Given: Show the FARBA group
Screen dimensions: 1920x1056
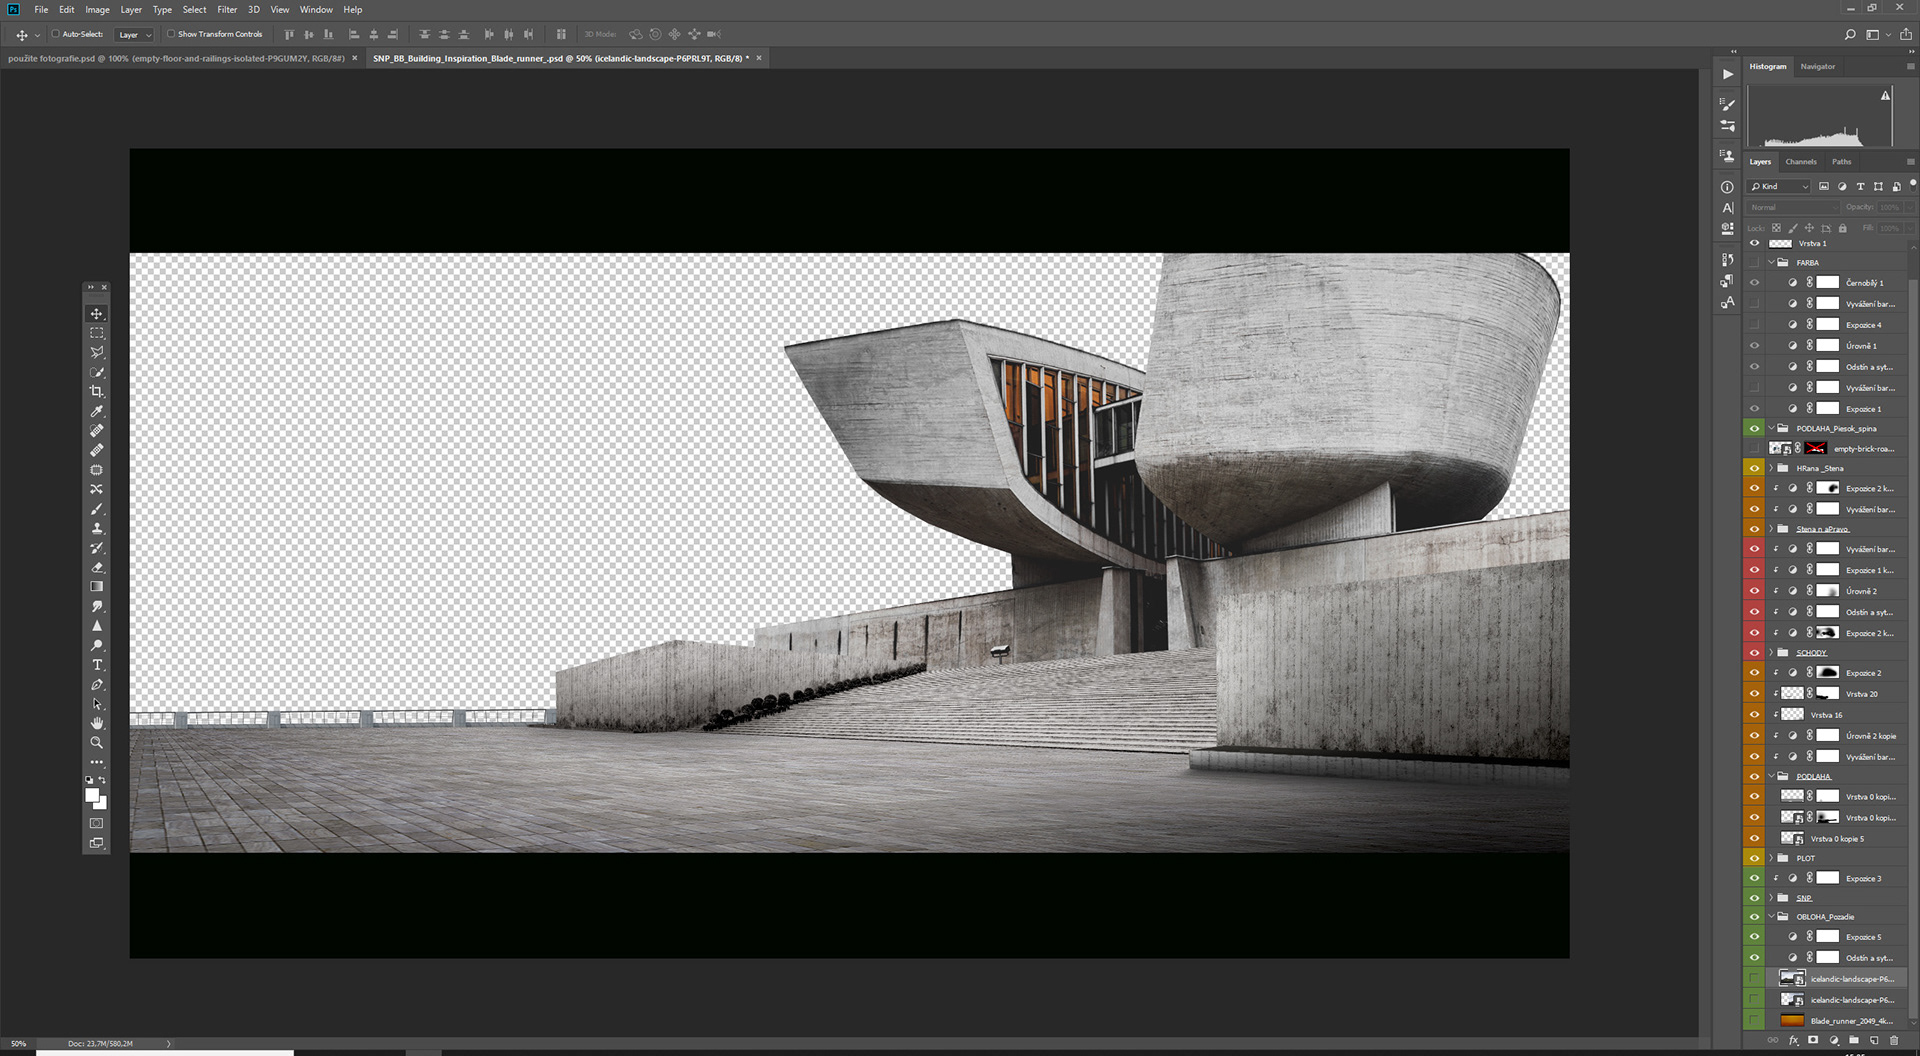Looking at the screenshot, I should [x=1754, y=263].
